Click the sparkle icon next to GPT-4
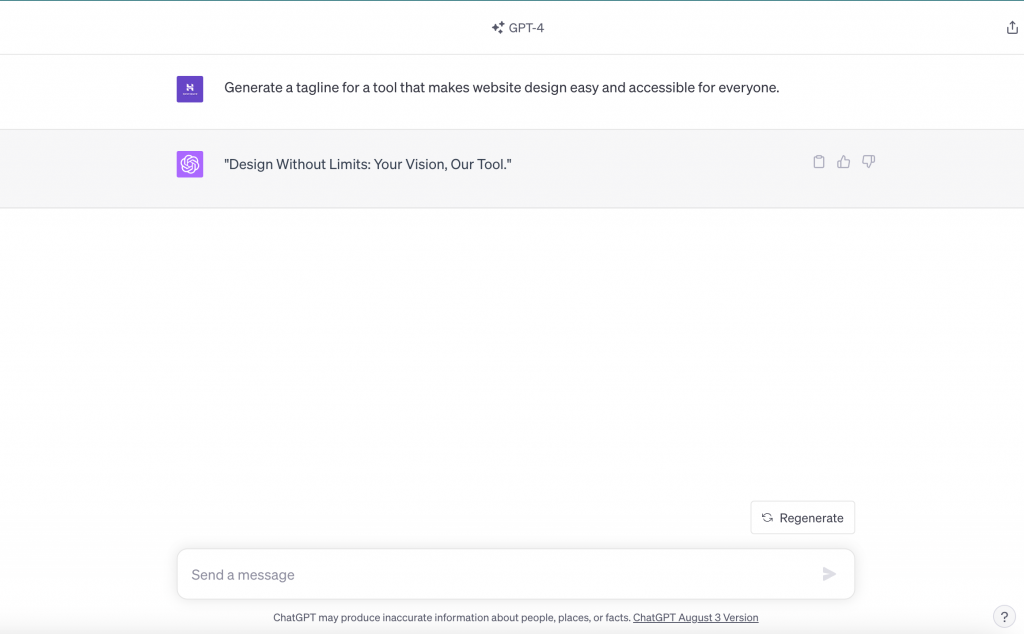 pyautogui.click(x=497, y=27)
